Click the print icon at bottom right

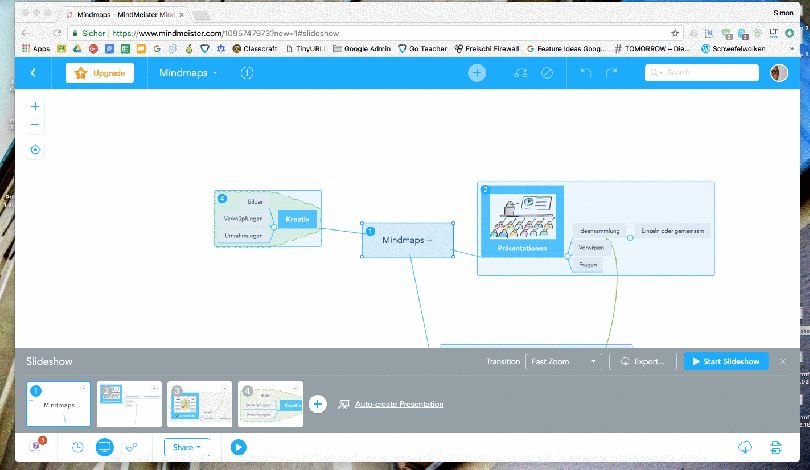pos(775,447)
